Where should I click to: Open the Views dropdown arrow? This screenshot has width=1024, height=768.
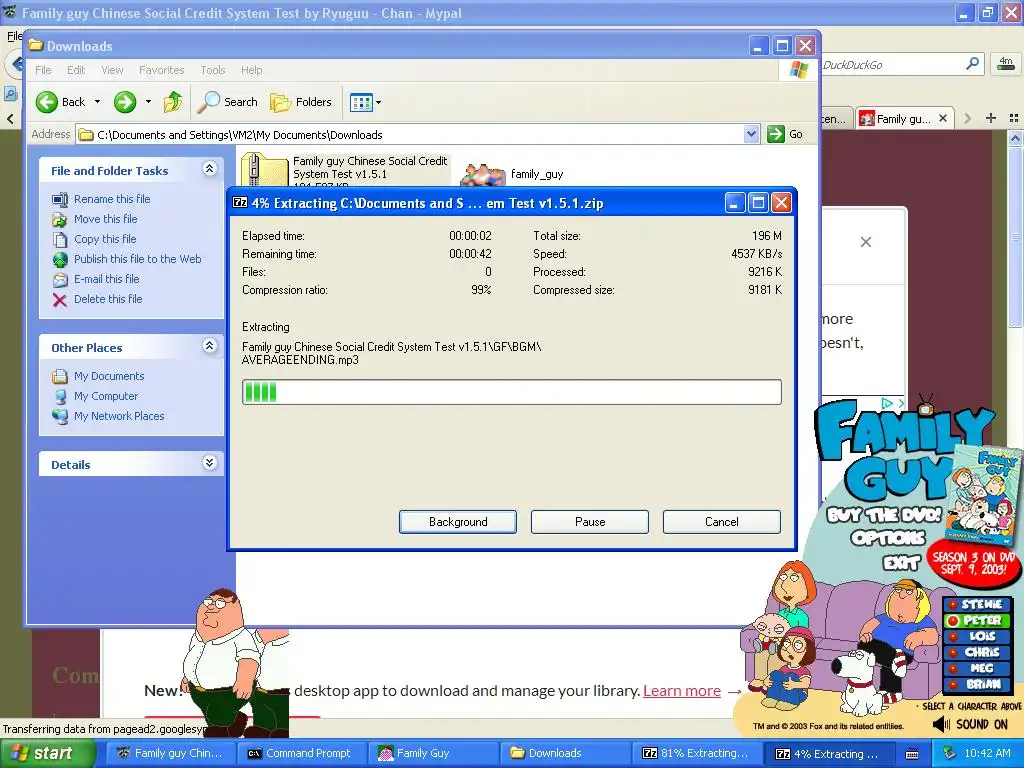point(378,103)
